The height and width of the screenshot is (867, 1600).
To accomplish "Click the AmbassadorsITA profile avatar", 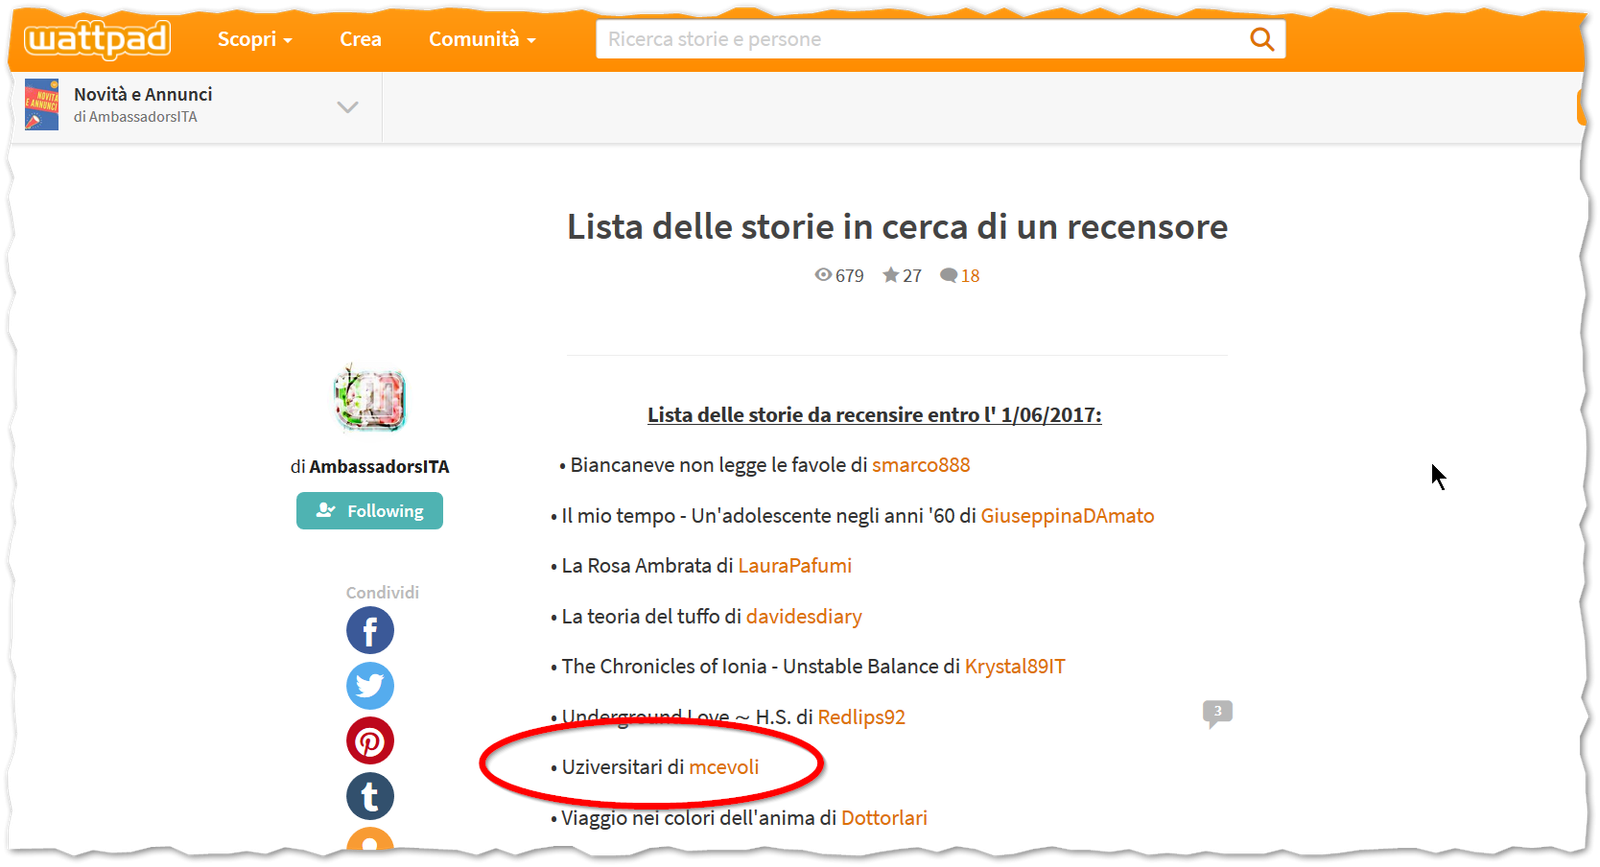I will [x=370, y=399].
